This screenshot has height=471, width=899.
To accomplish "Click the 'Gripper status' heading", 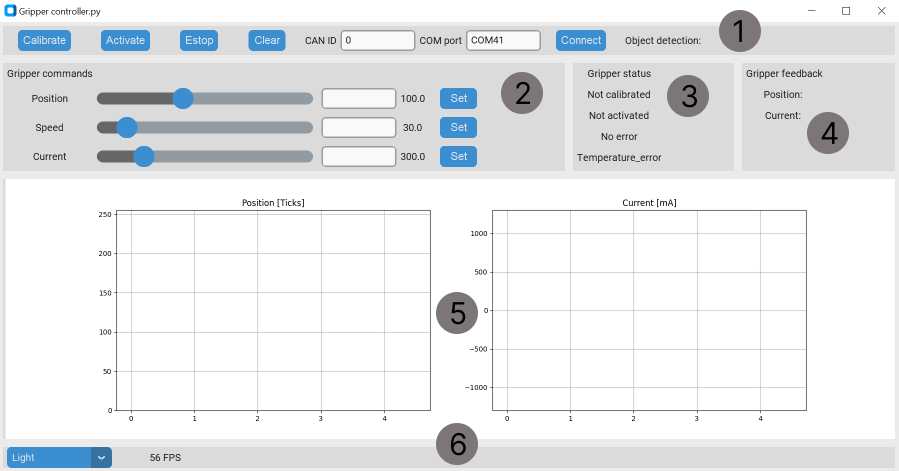I will 619,73.
